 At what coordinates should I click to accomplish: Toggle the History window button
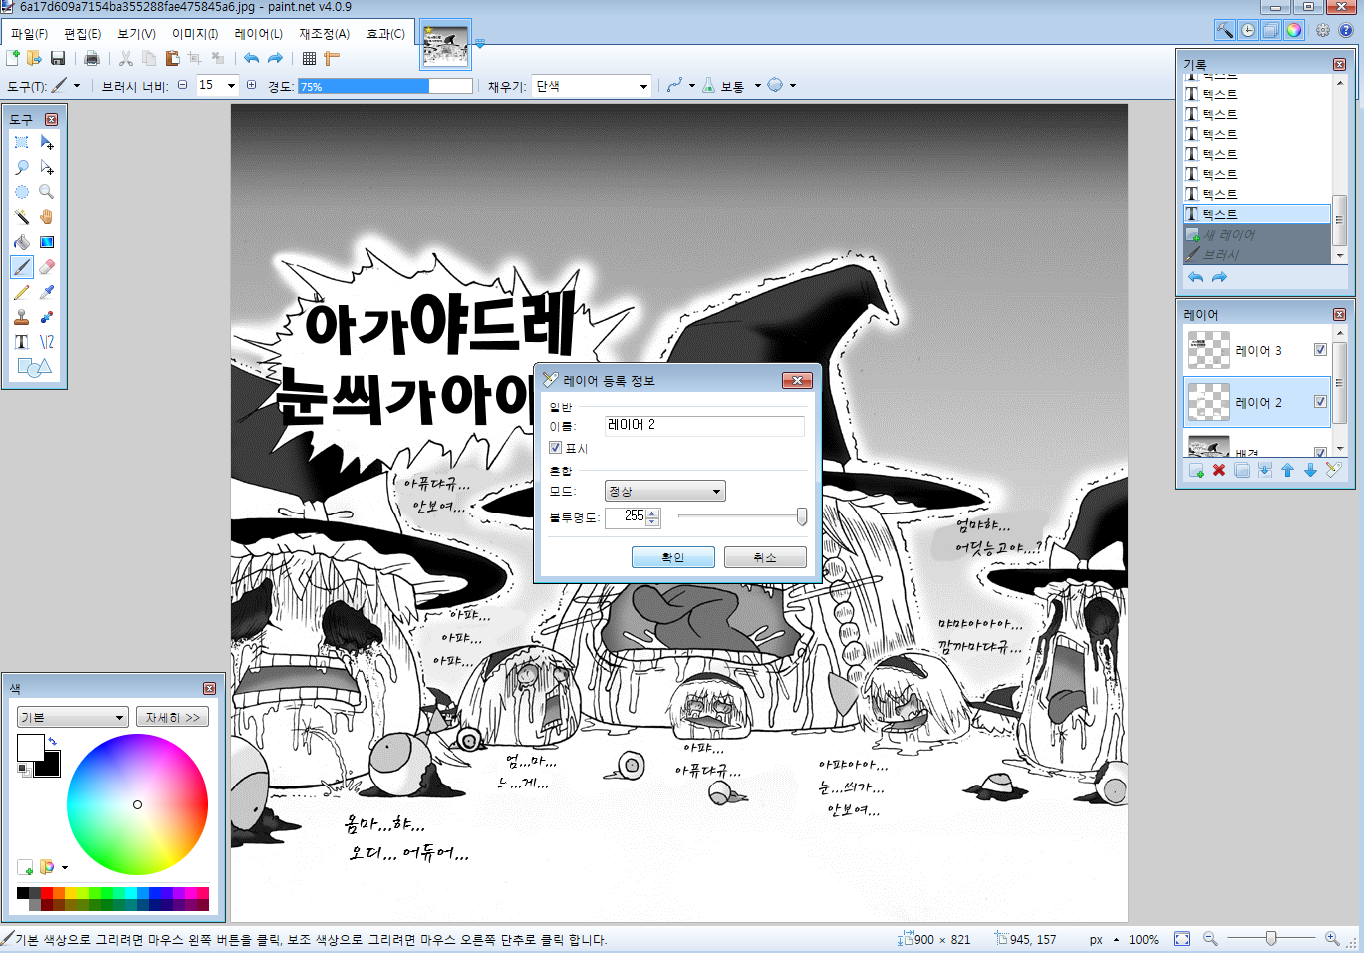coord(1248,30)
